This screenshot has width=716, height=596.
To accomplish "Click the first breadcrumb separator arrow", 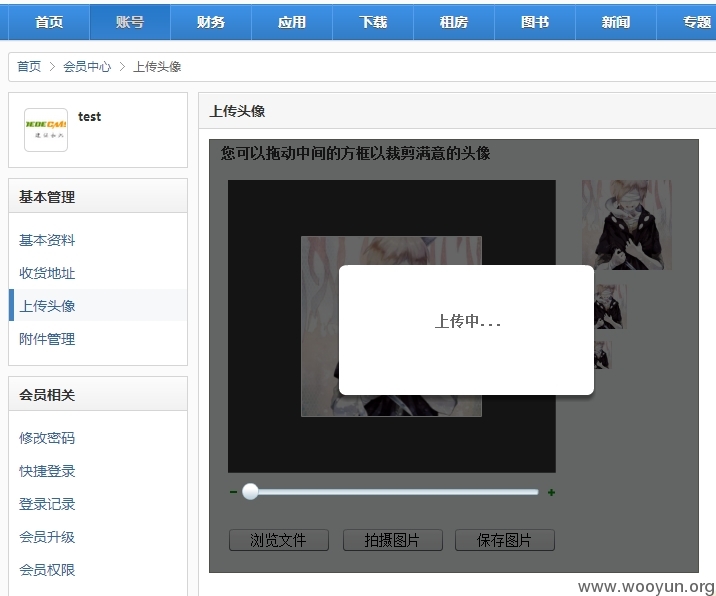I will pos(52,67).
